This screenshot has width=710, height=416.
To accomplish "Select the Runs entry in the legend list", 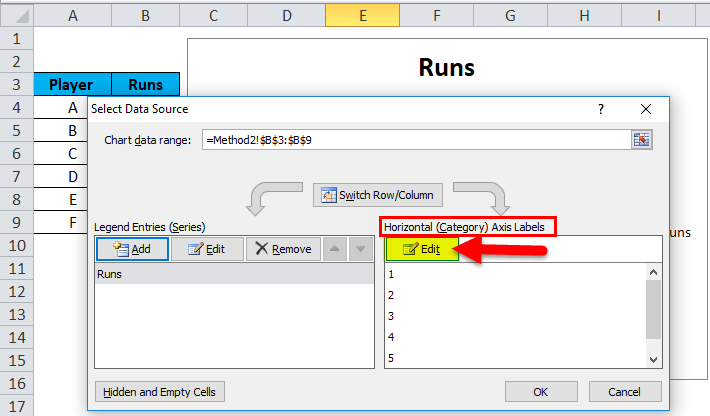I will pyautogui.click(x=234, y=274).
